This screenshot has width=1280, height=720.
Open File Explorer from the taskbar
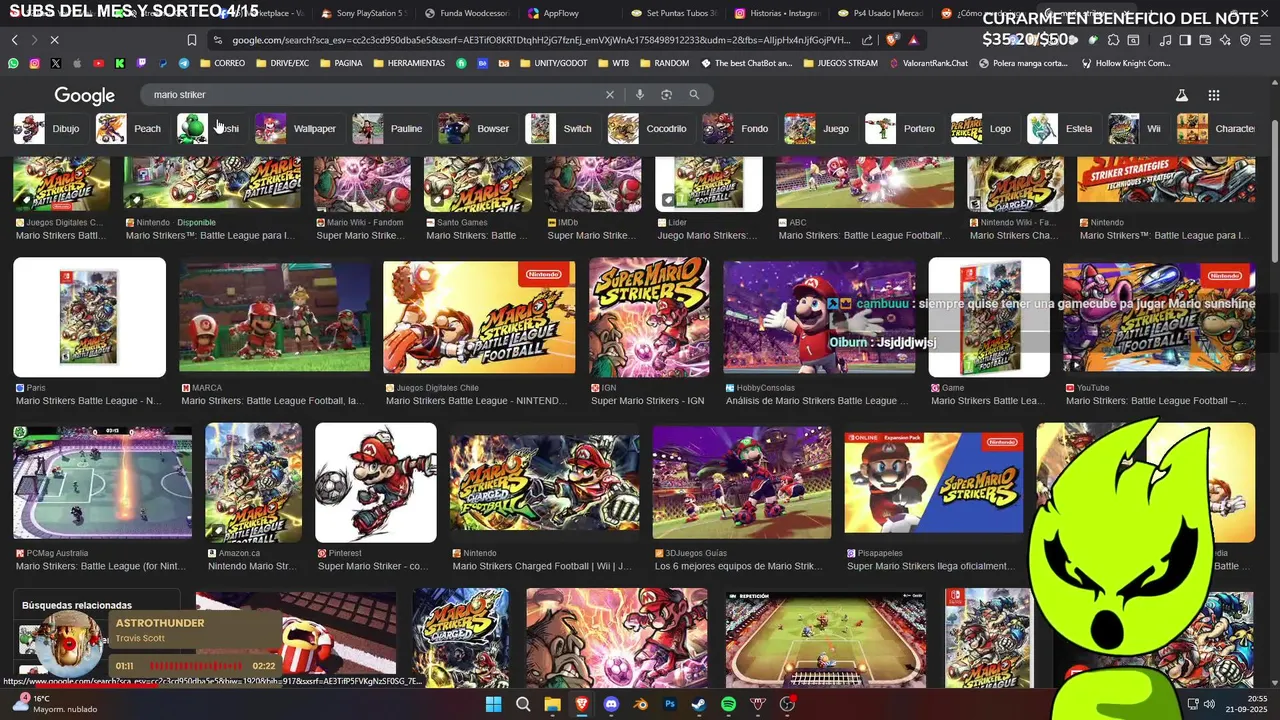[x=552, y=704]
